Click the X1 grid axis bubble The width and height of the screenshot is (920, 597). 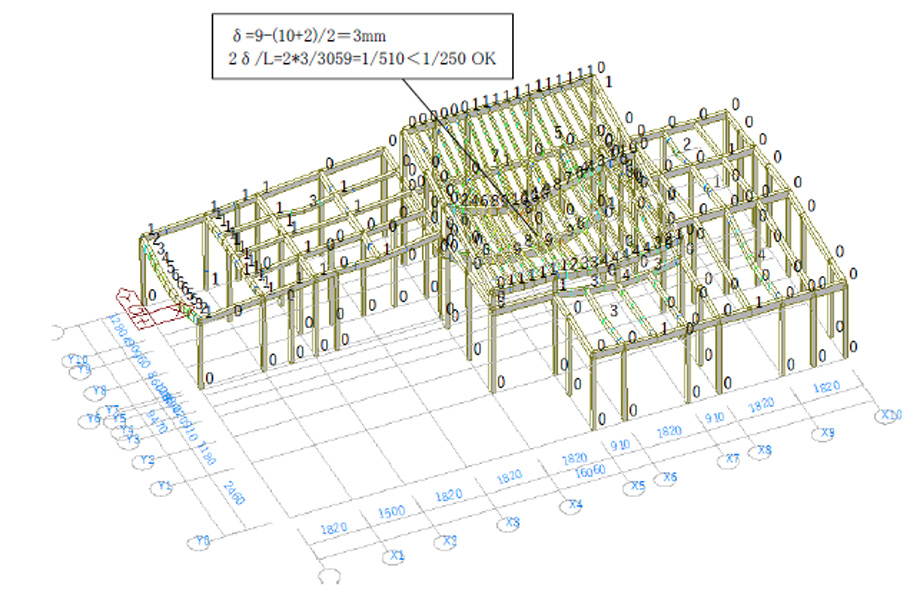click(x=397, y=554)
